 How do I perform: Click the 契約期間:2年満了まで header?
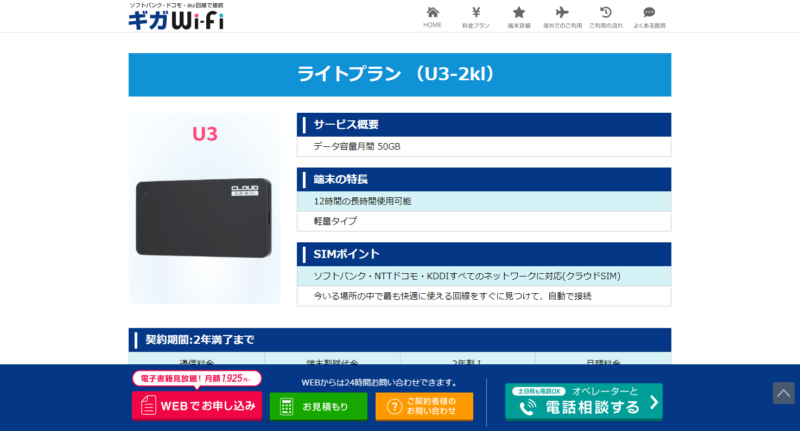(399, 340)
